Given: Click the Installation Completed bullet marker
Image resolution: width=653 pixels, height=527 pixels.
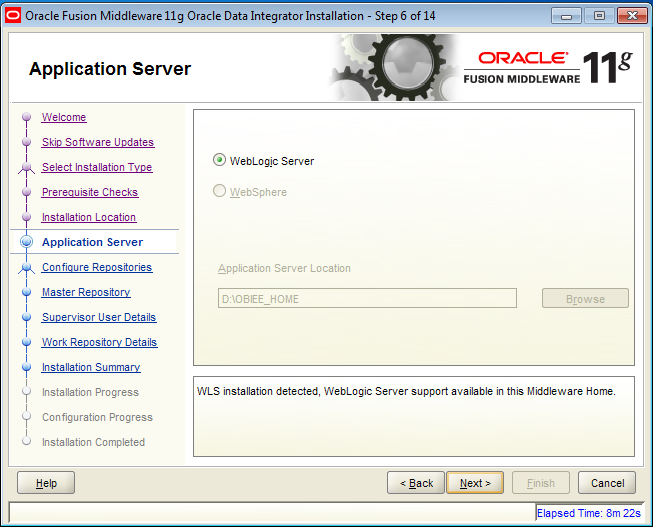Looking at the screenshot, I should point(26,441).
